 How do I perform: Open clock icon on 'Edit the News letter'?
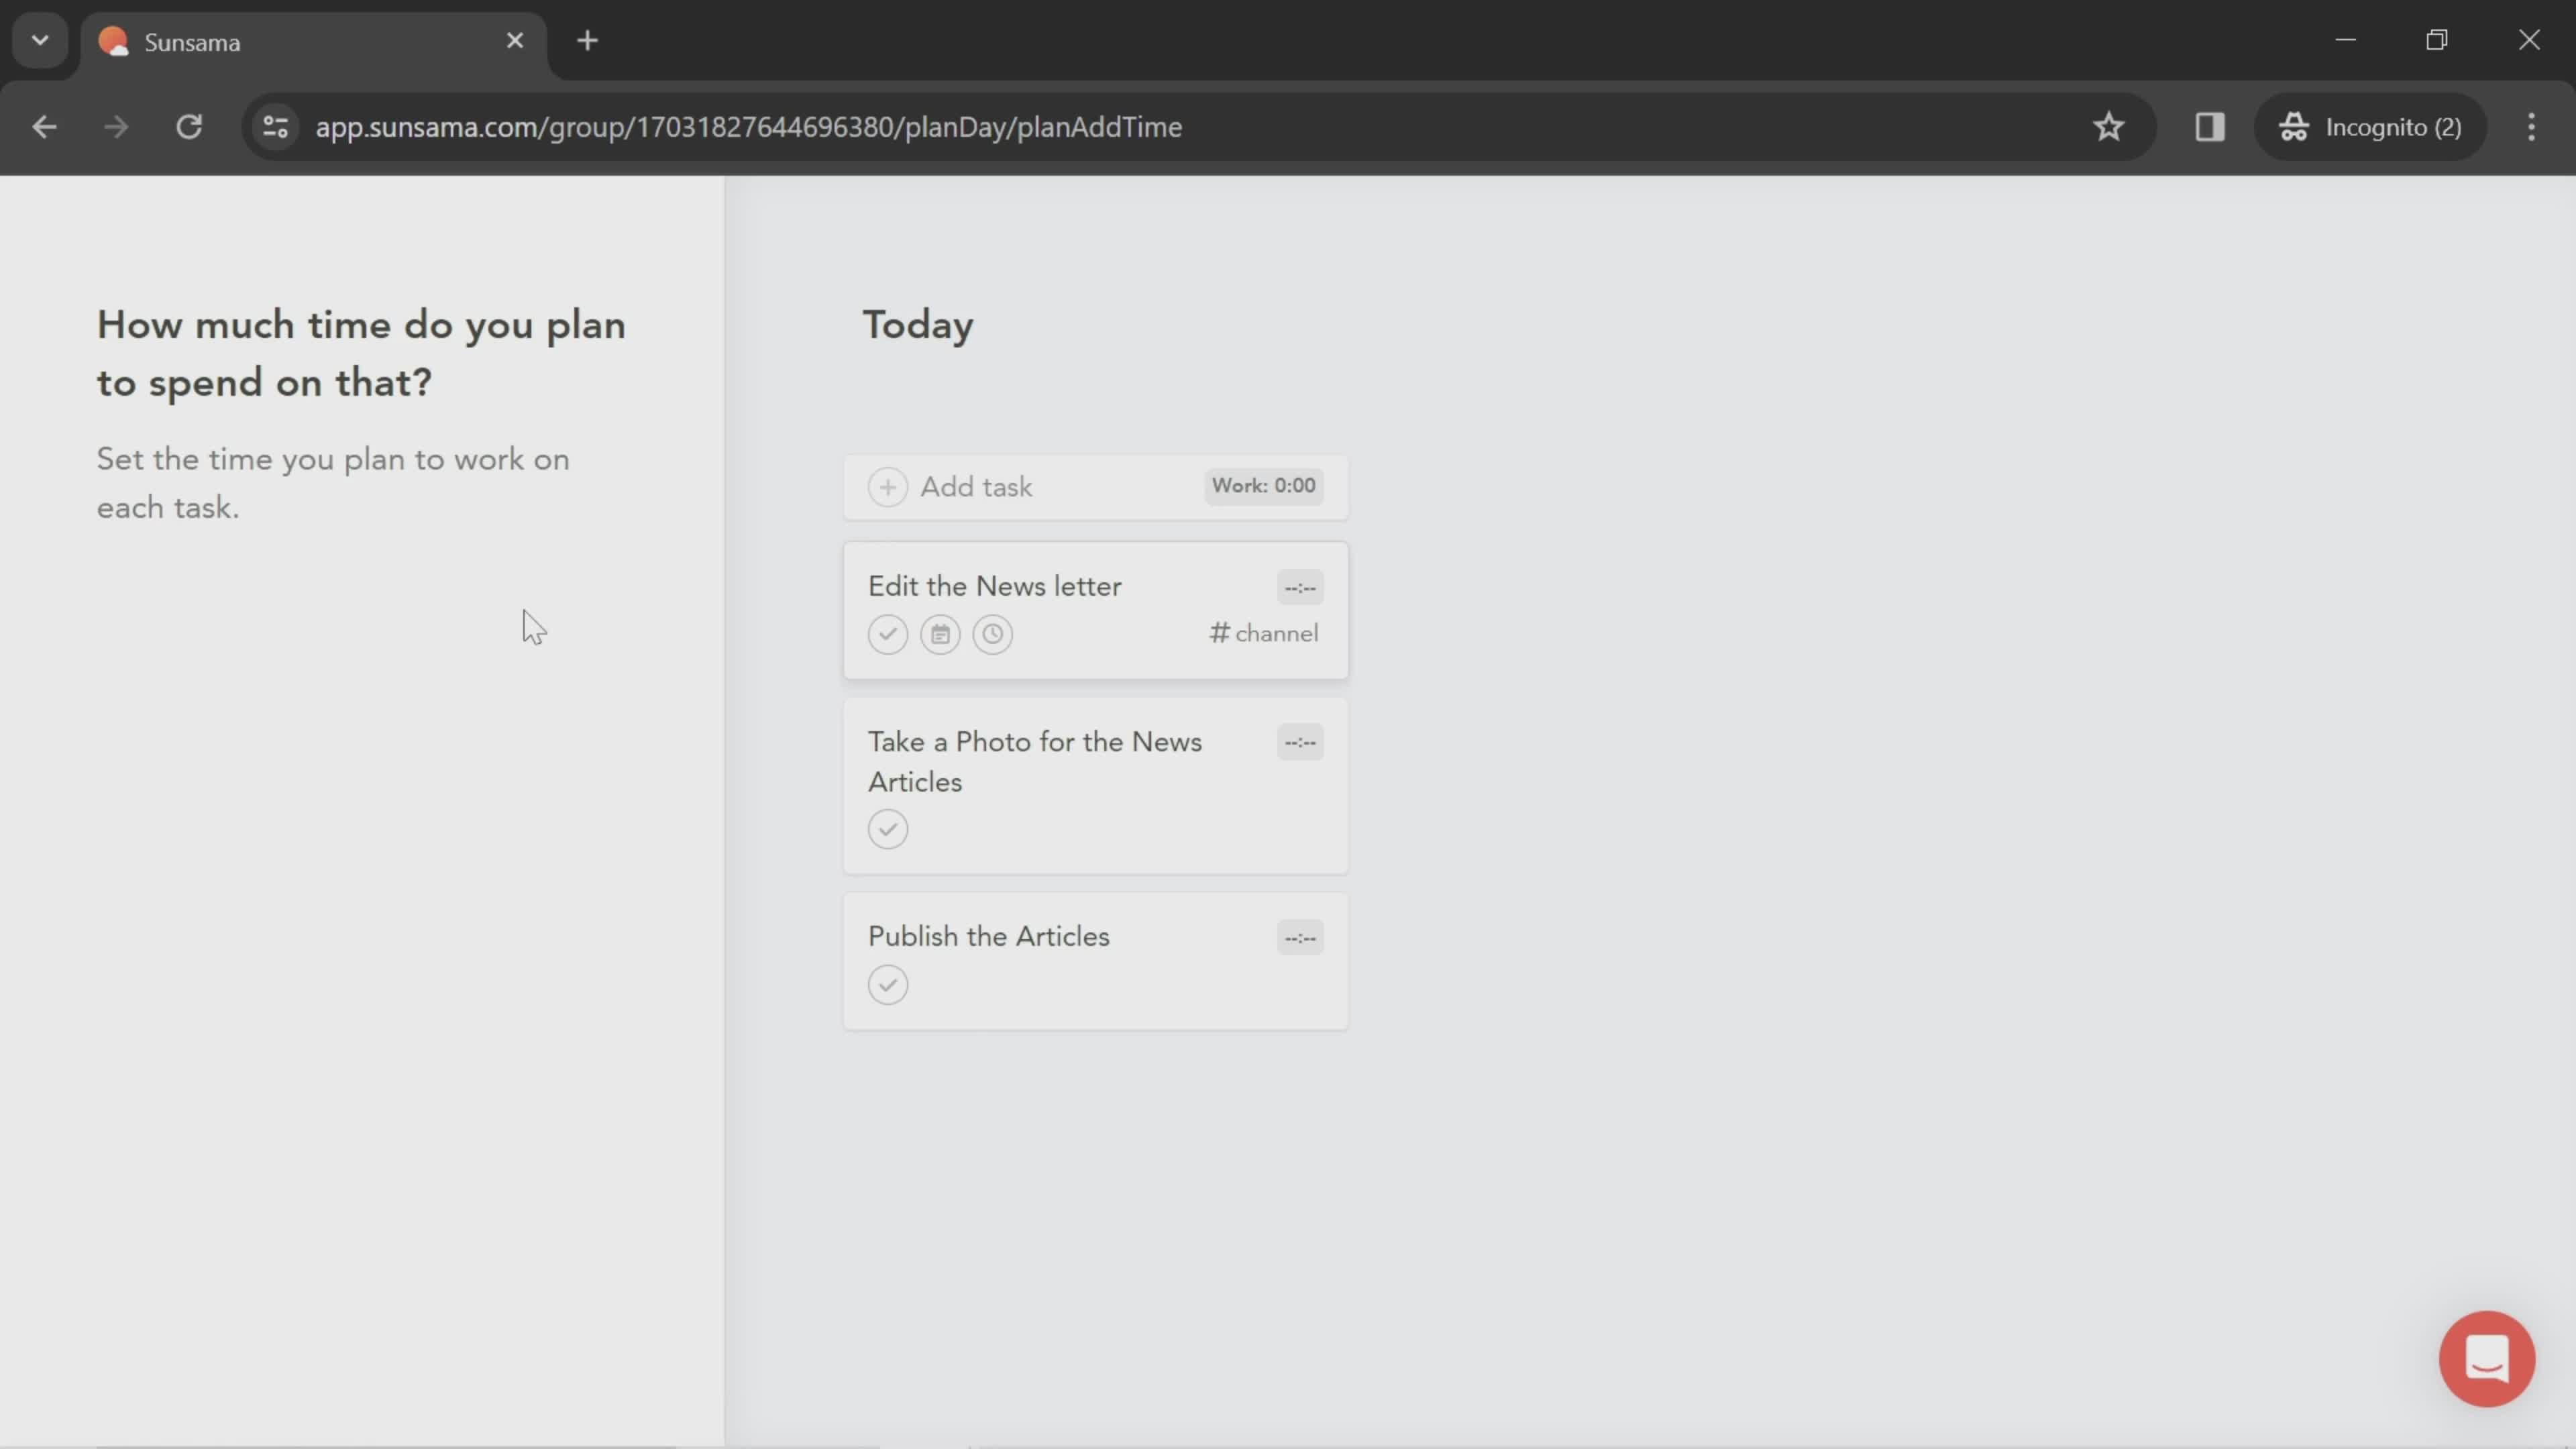pos(992,634)
